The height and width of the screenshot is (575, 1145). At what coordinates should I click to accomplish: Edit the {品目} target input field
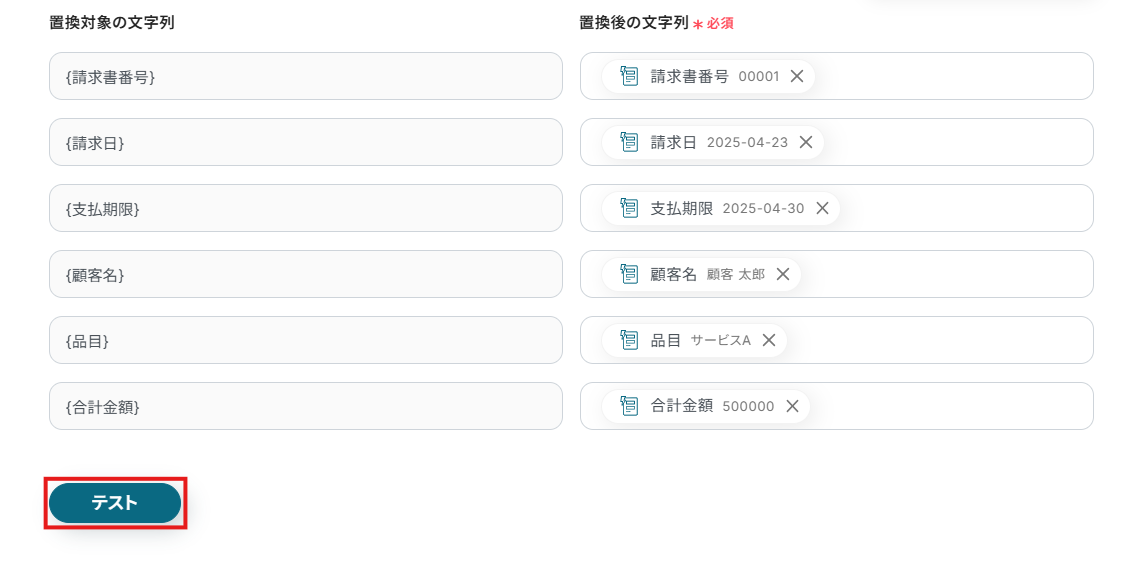(306, 340)
